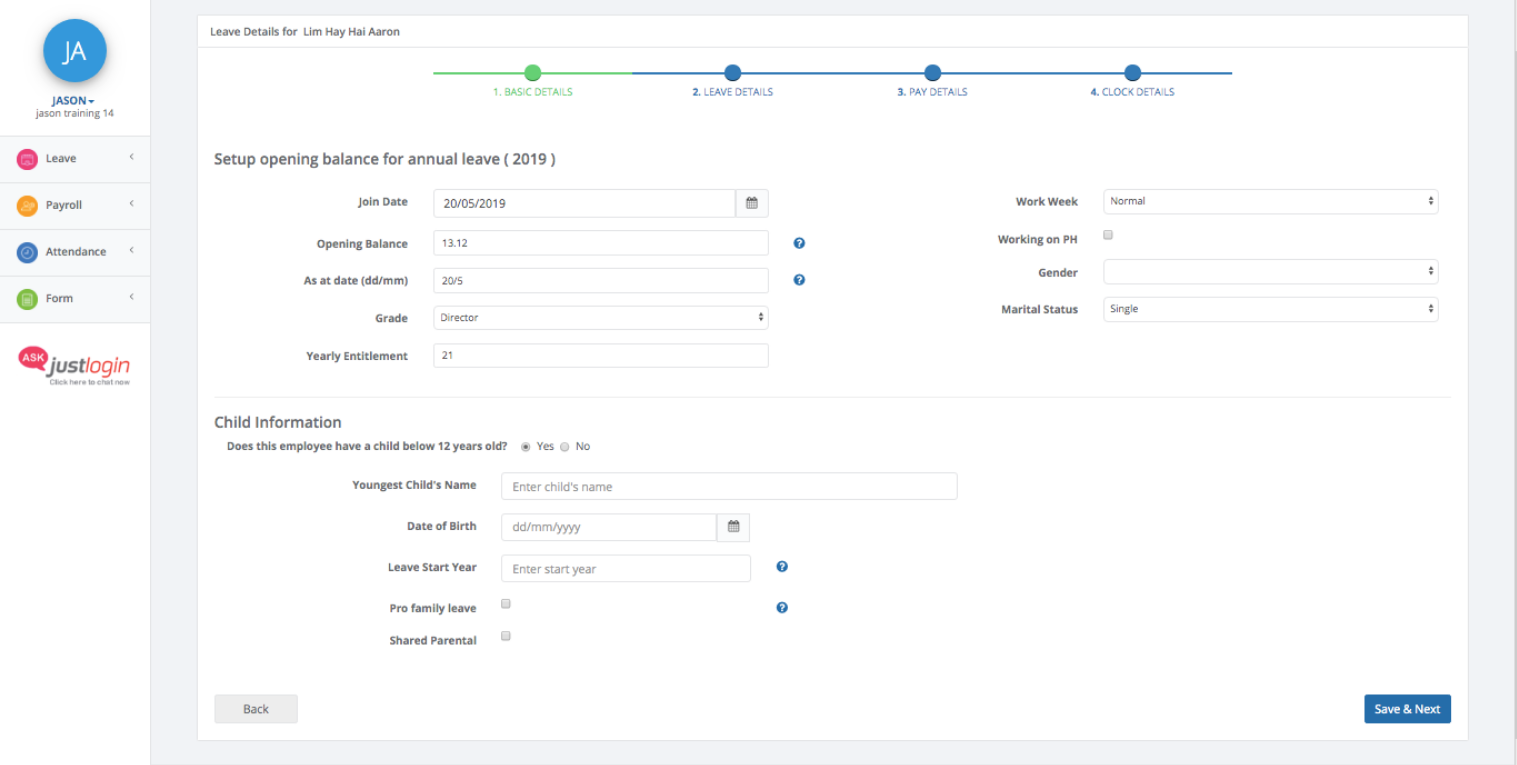Open the Leave sidebar menu item
Screen dimensions: 1517x765
75,159
